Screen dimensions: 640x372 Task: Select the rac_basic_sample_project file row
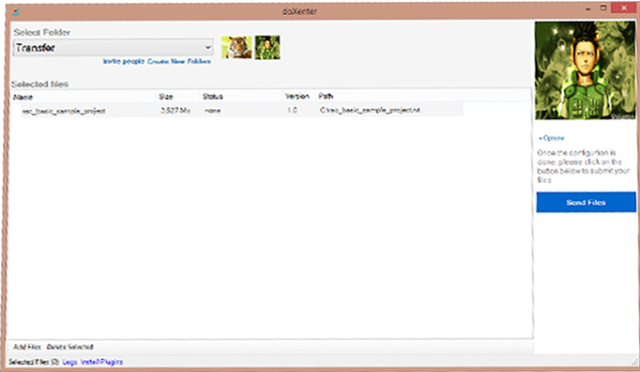tap(242, 111)
